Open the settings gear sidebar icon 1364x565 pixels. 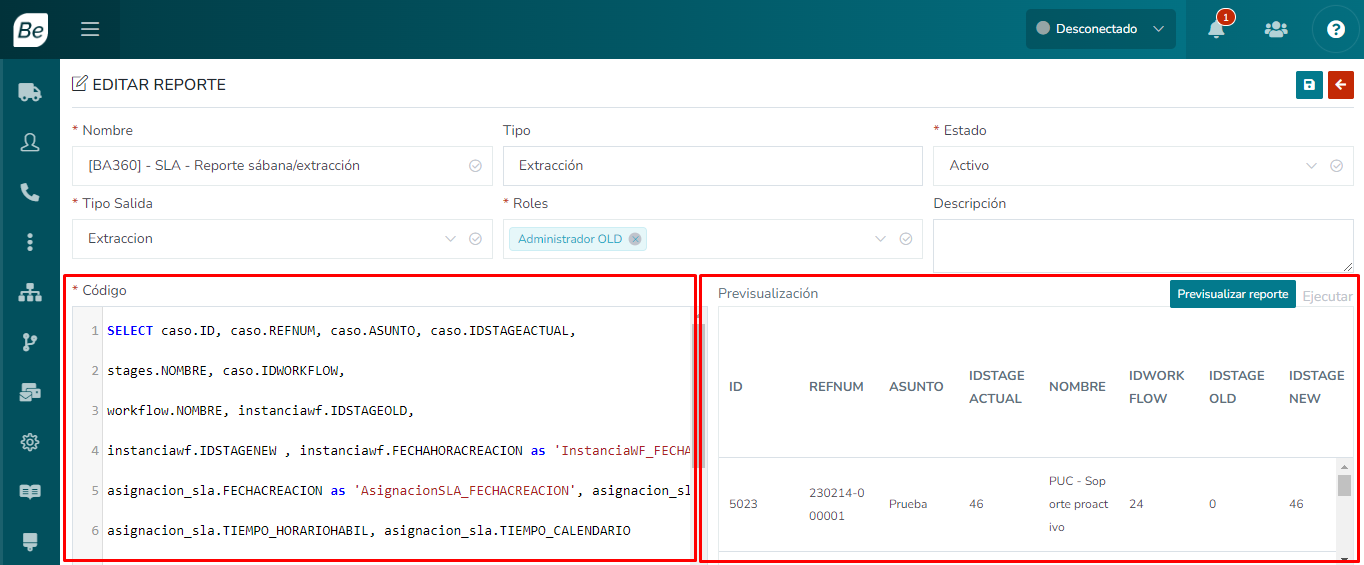[x=30, y=442]
